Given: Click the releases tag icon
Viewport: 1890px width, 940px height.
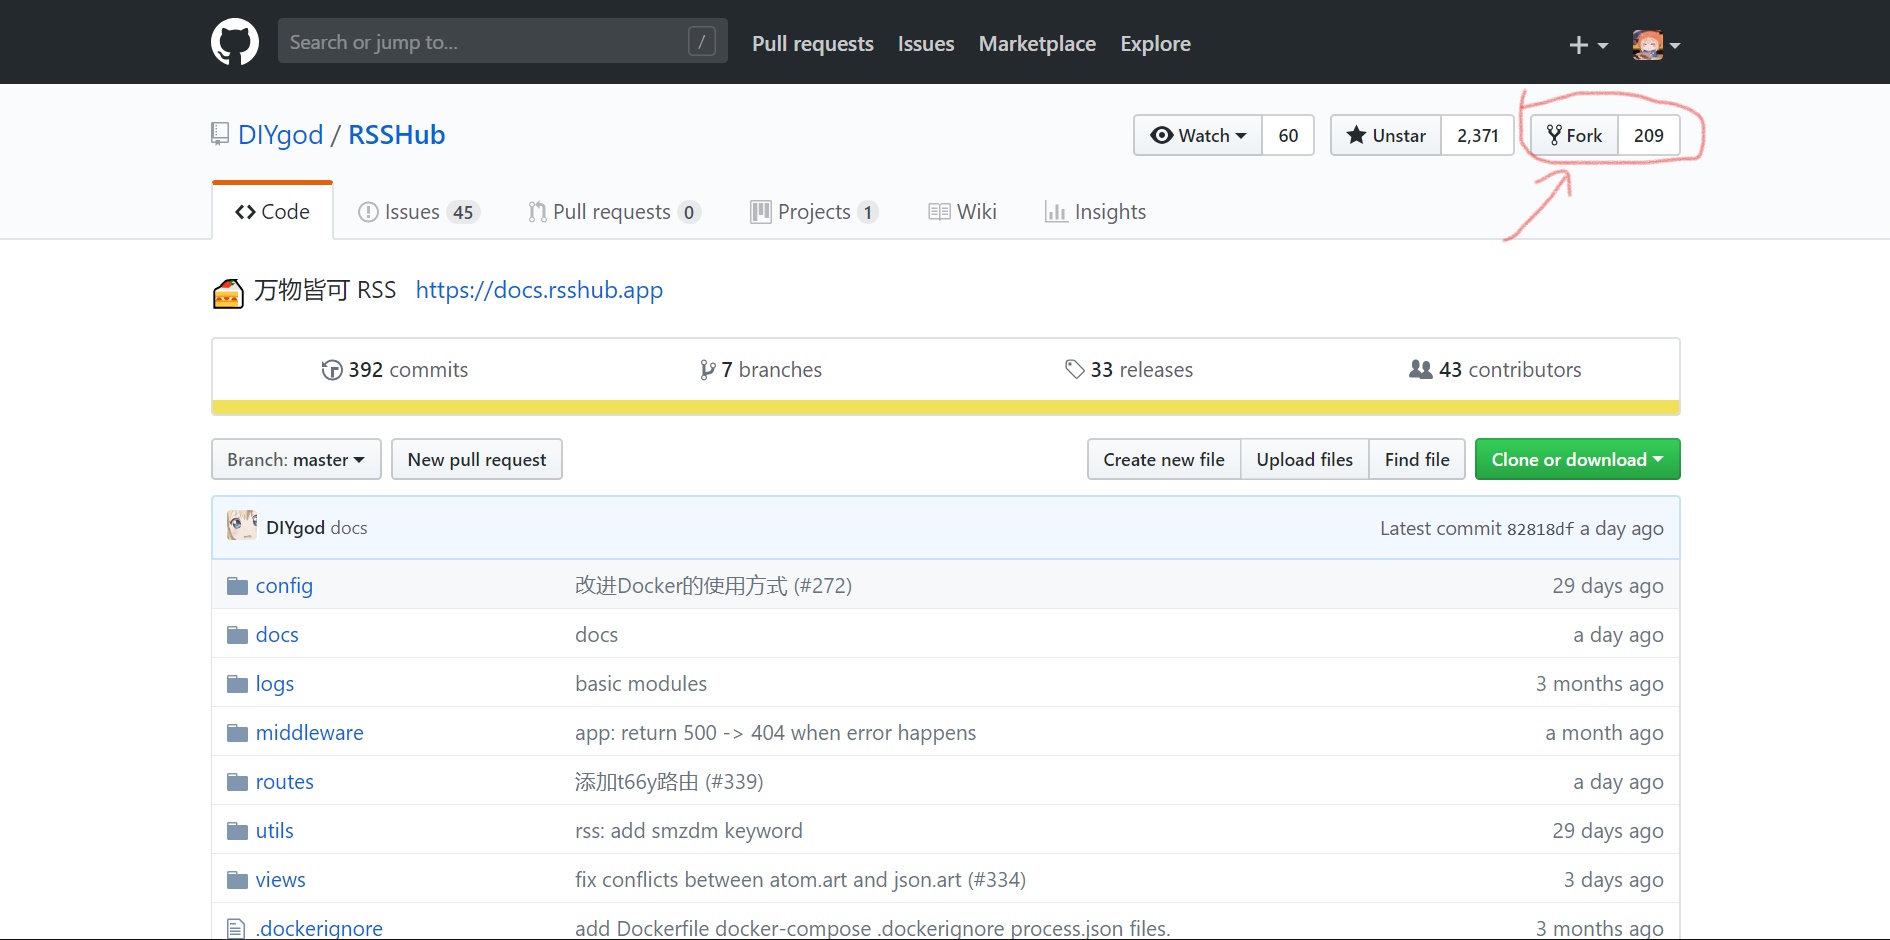Looking at the screenshot, I should point(1075,370).
